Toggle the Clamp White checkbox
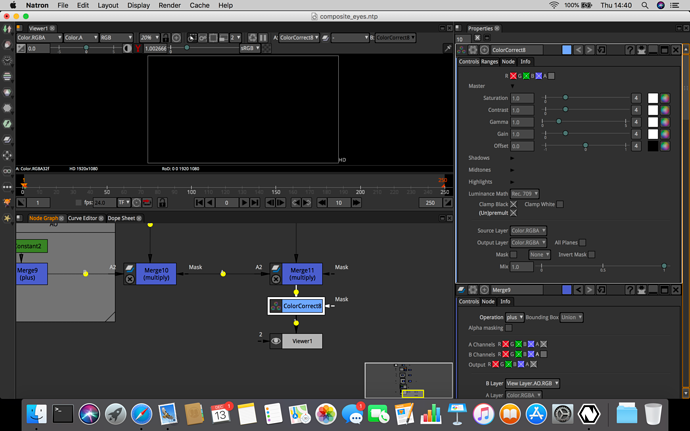Image resolution: width=690 pixels, height=431 pixels. point(560,204)
